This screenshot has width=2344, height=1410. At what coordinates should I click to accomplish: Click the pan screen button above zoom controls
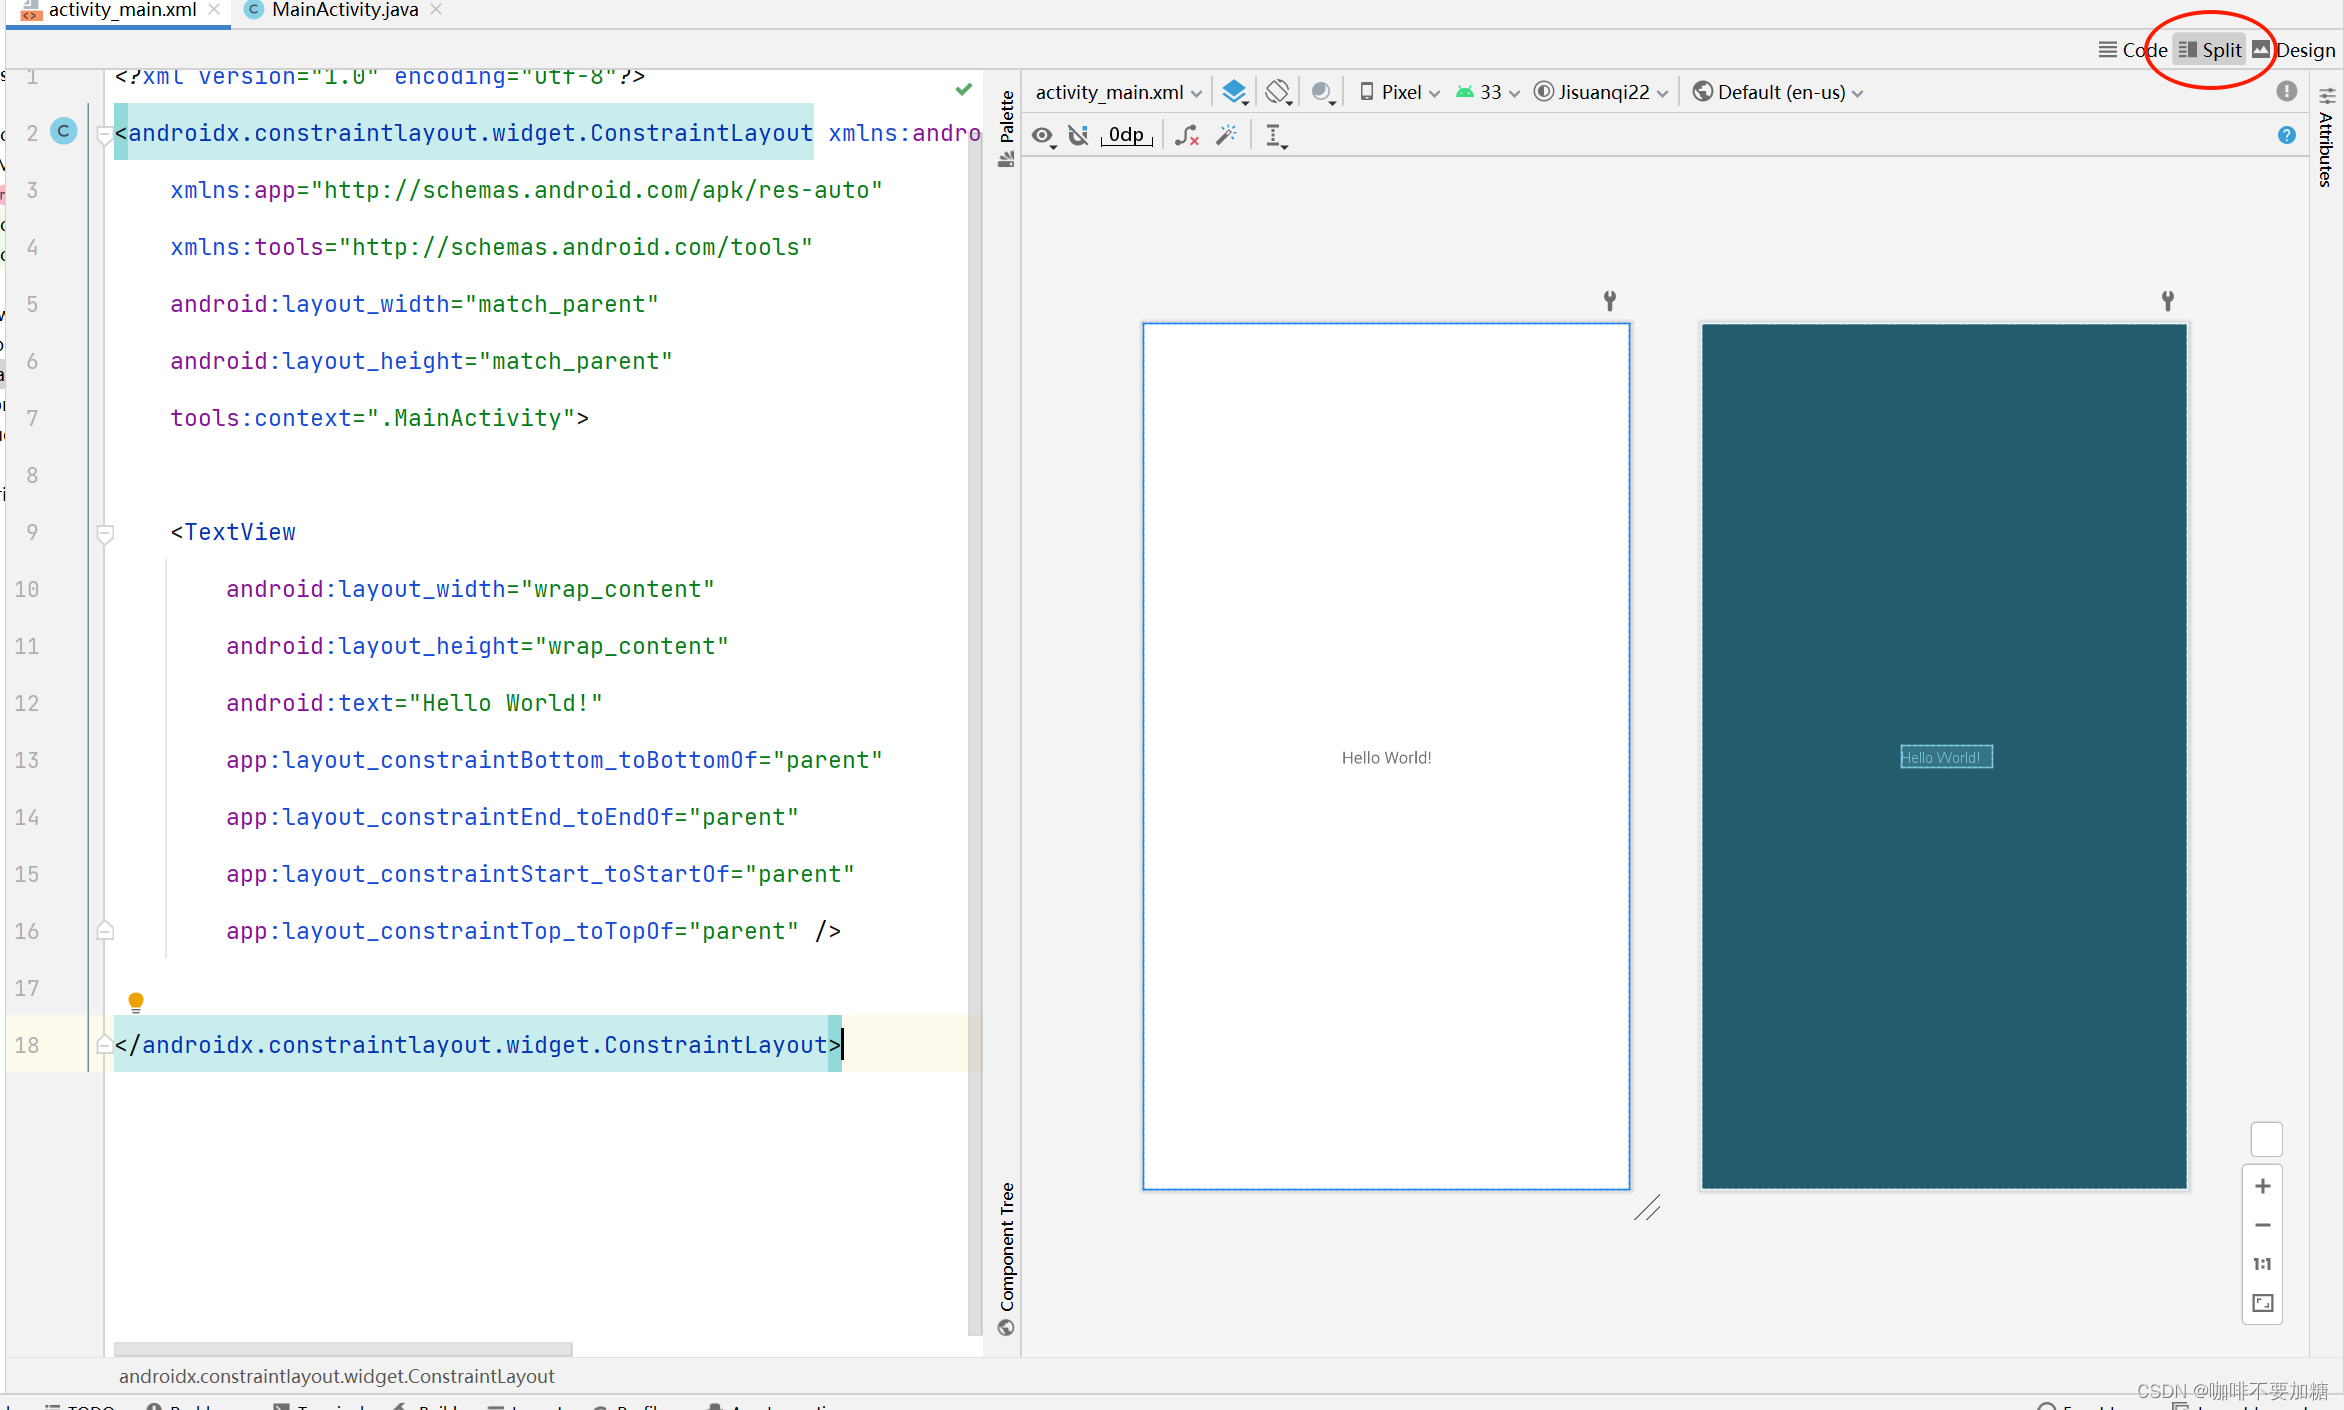(x=2266, y=1139)
